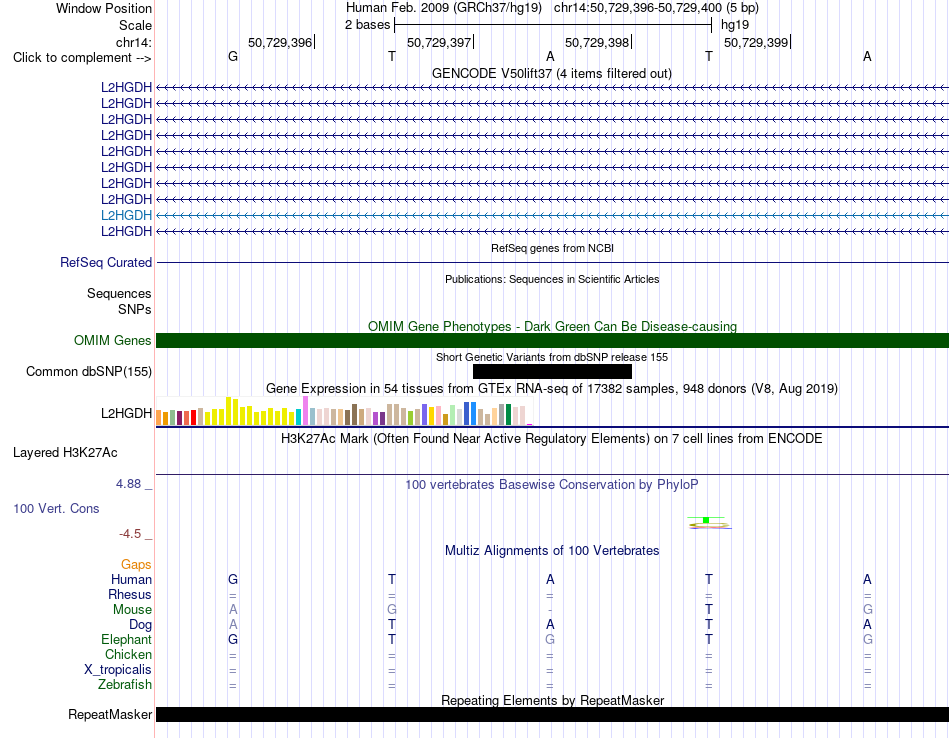This screenshot has width=950, height=738.
Task: Click the 'Click to complement -->' label
Action: (x=82, y=58)
